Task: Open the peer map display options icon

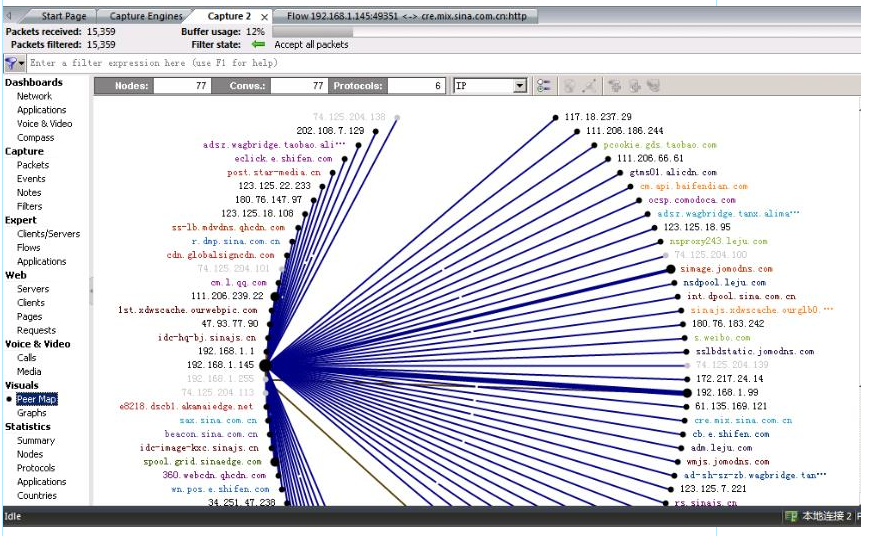Action: (543, 86)
